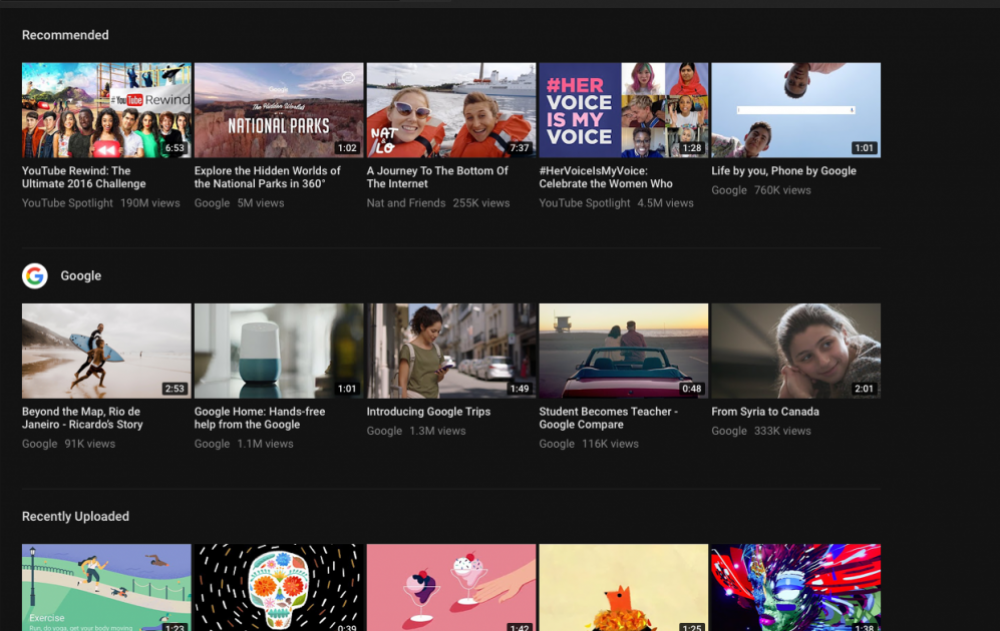Screen dimensions: 1000x631
Task: Click the 190M views text
Action: point(150,203)
